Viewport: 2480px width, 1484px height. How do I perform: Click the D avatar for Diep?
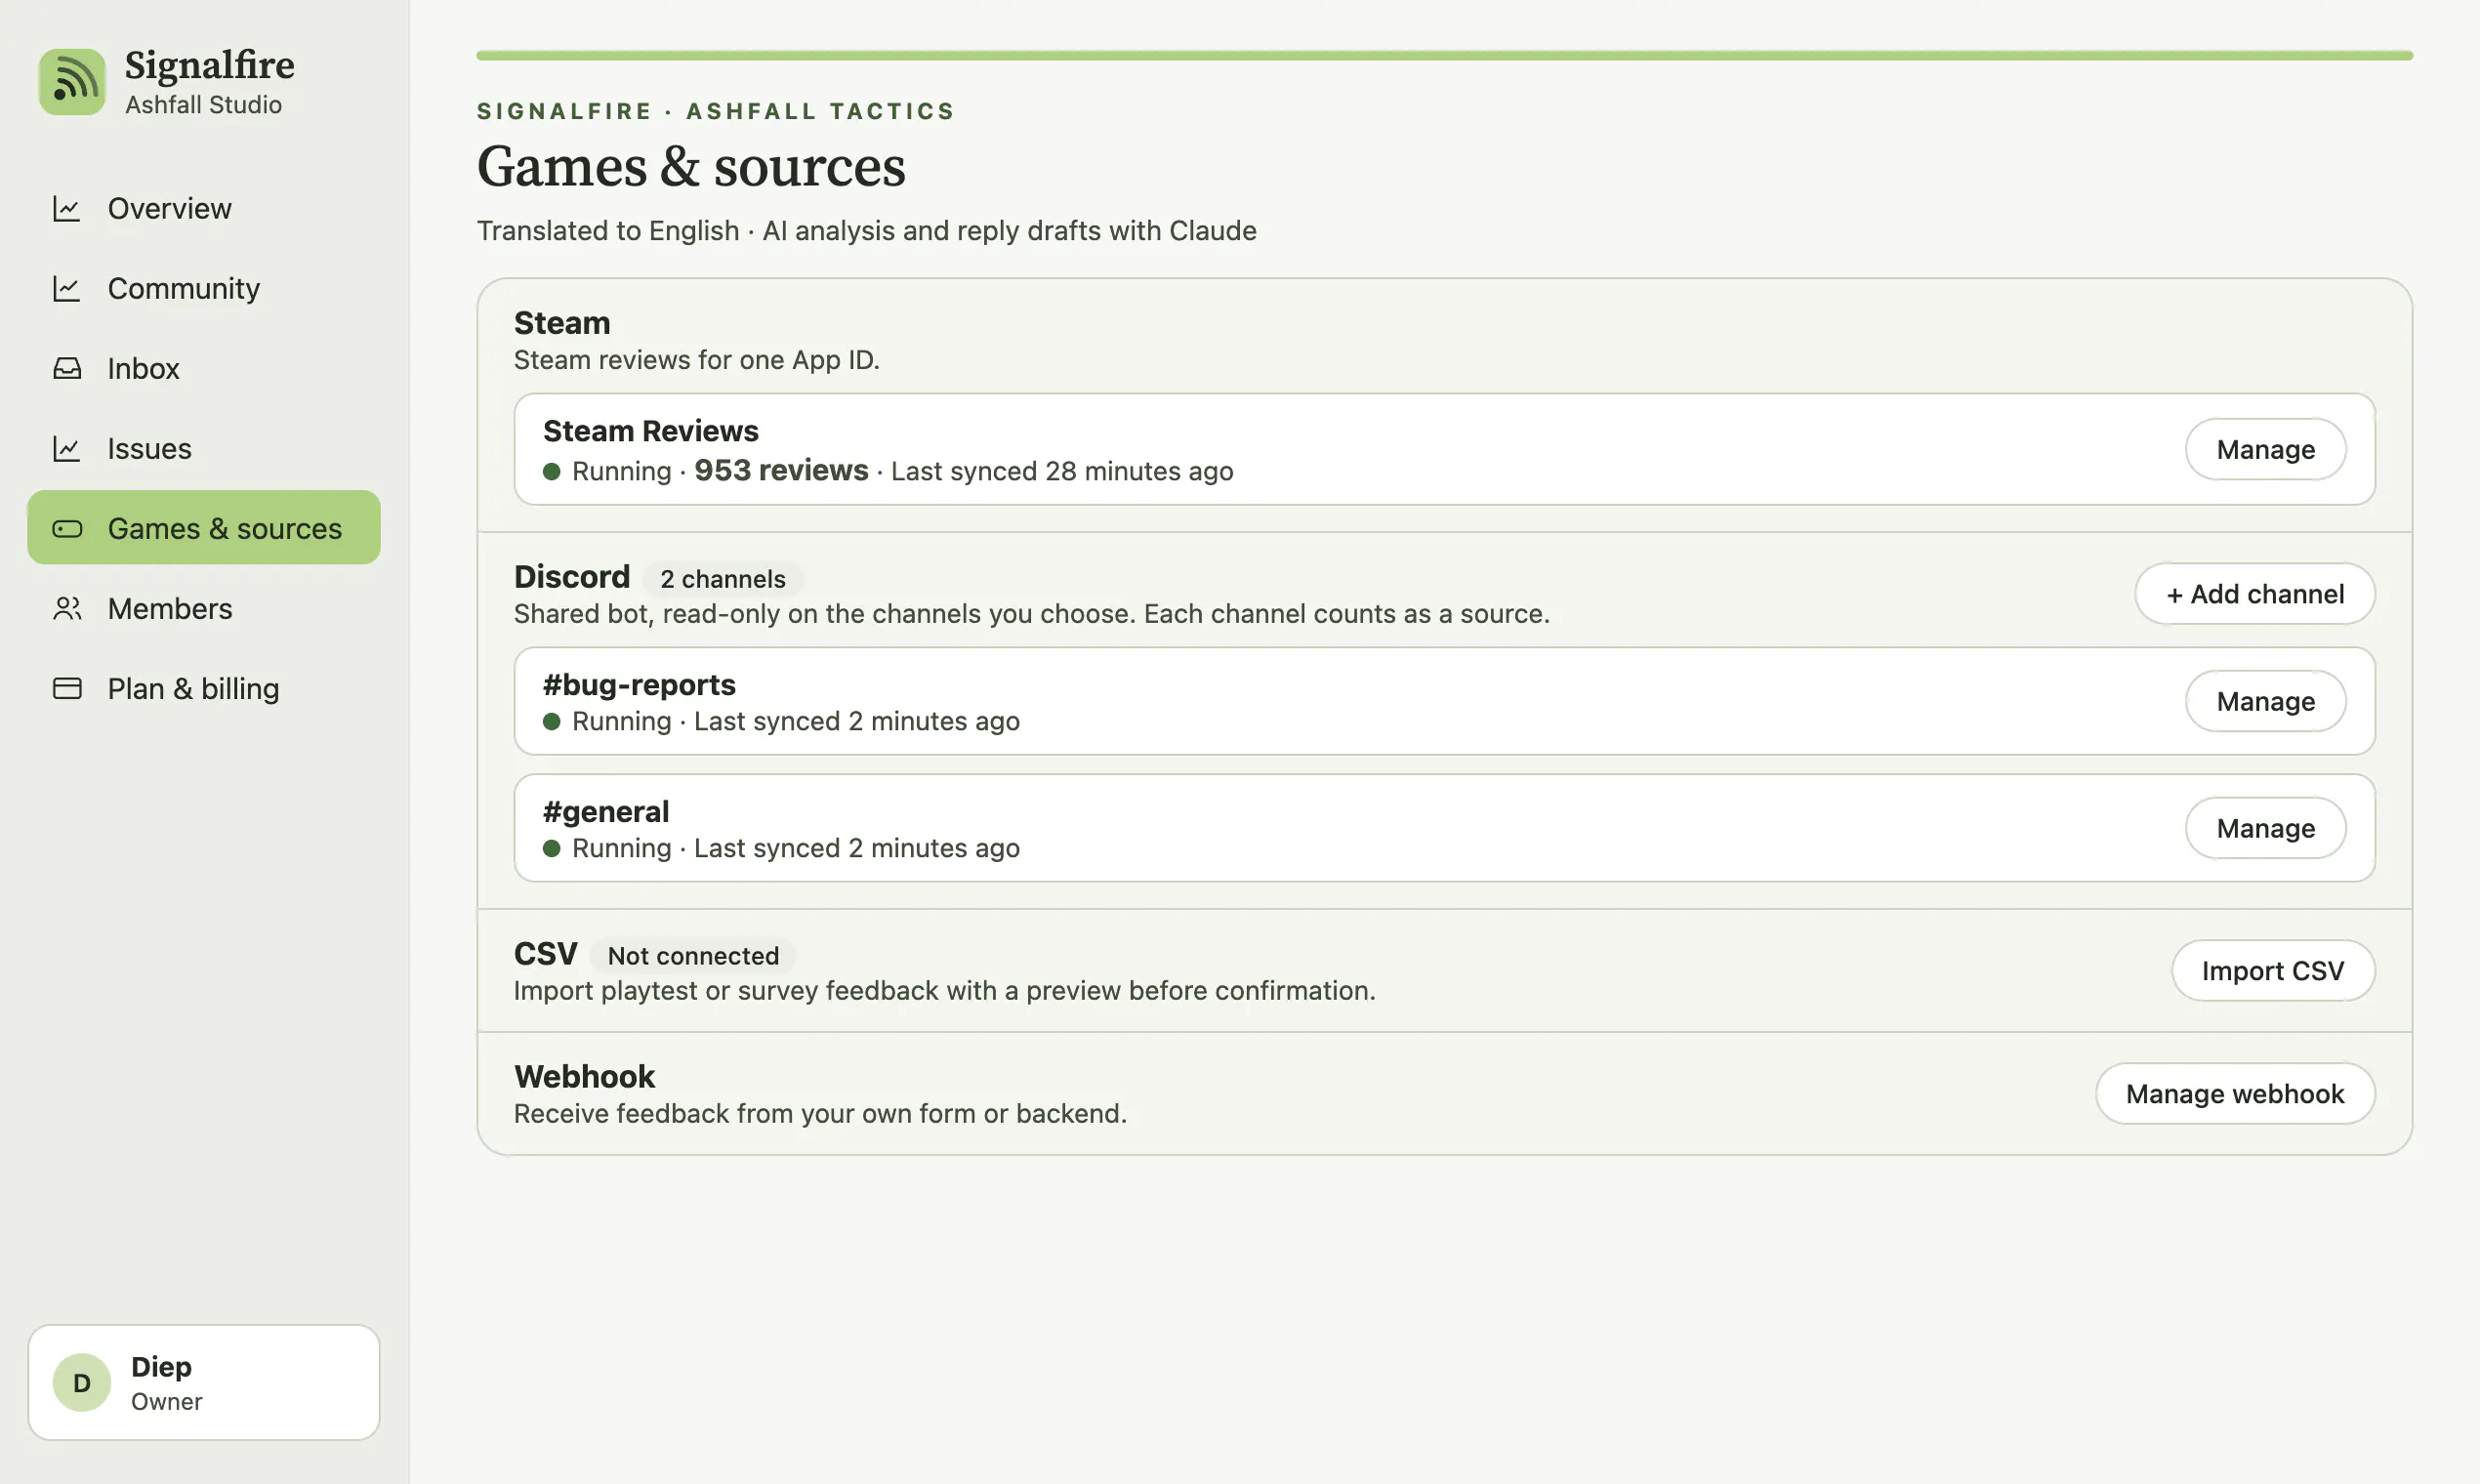point(82,1382)
